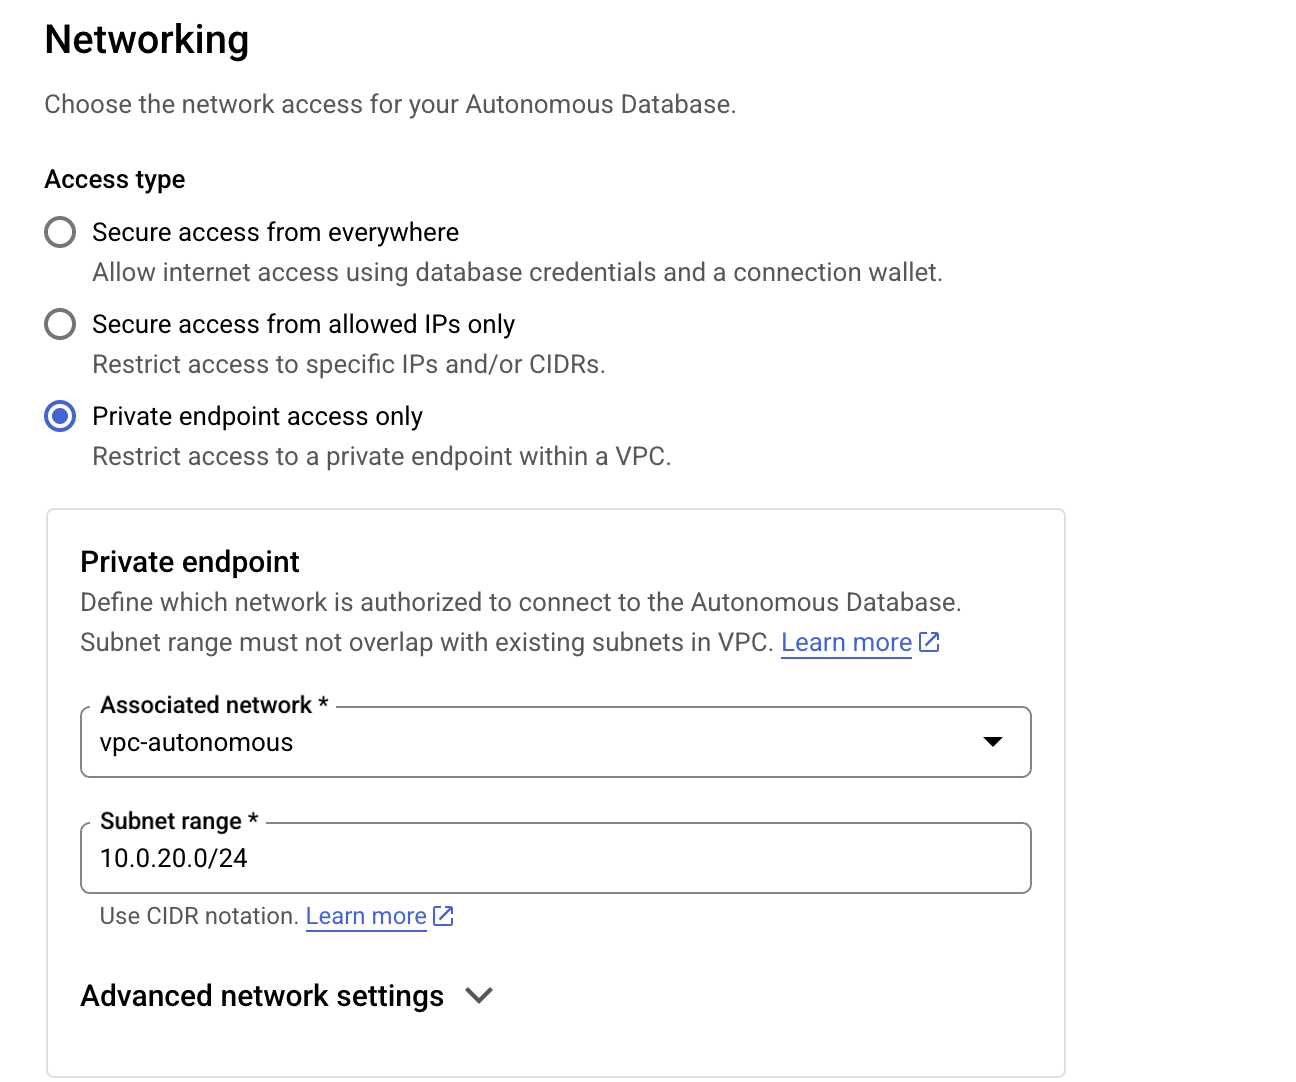
Task: Choose Secure access from allowed IPs only
Action: coord(60,324)
